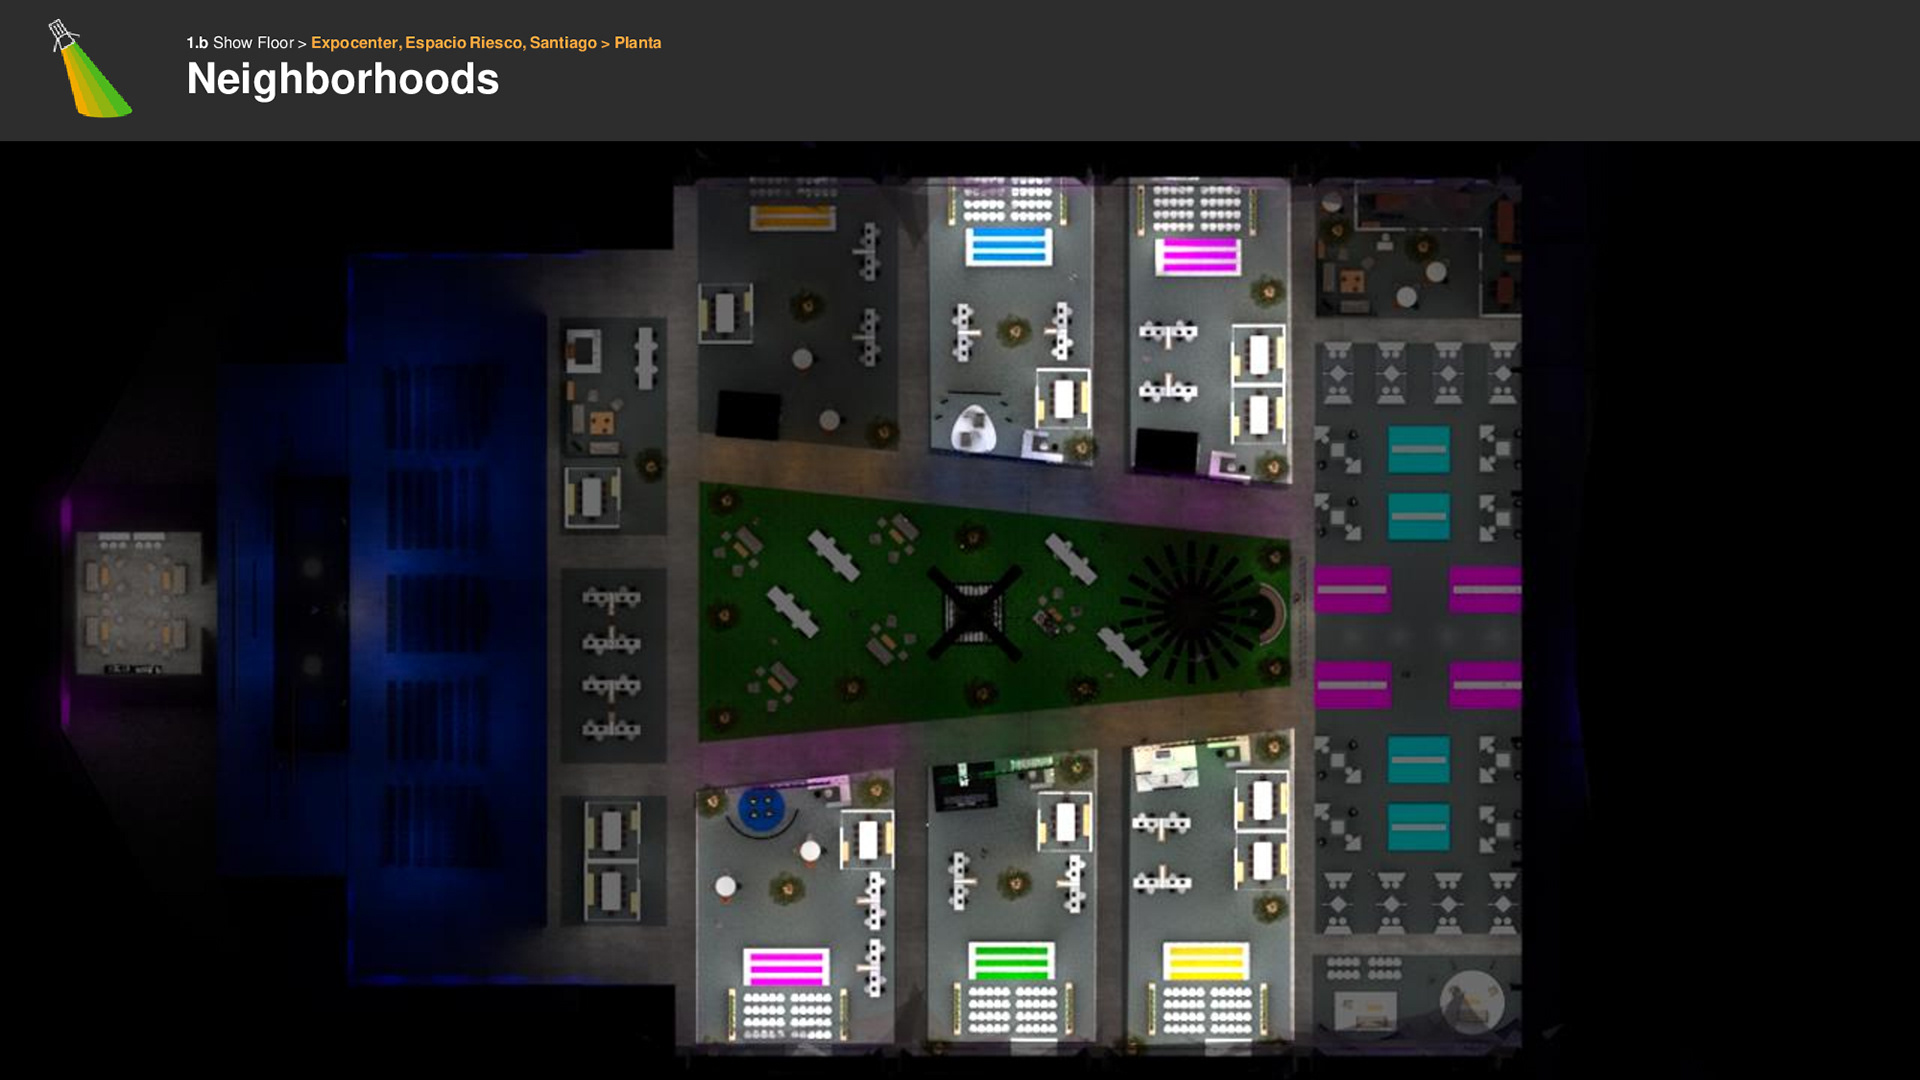Click the round photo thumbnail at bottom right
The width and height of the screenshot is (1920, 1080).
[x=1471, y=1001]
